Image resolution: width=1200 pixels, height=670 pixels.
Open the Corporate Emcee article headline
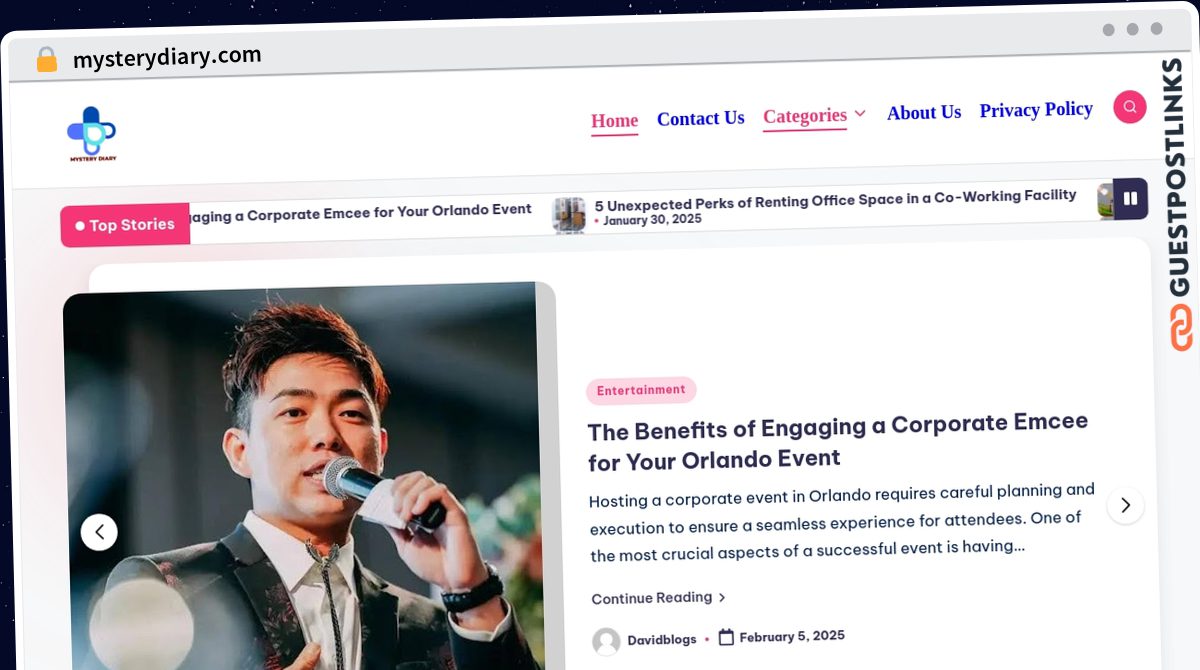pyautogui.click(x=837, y=441)
